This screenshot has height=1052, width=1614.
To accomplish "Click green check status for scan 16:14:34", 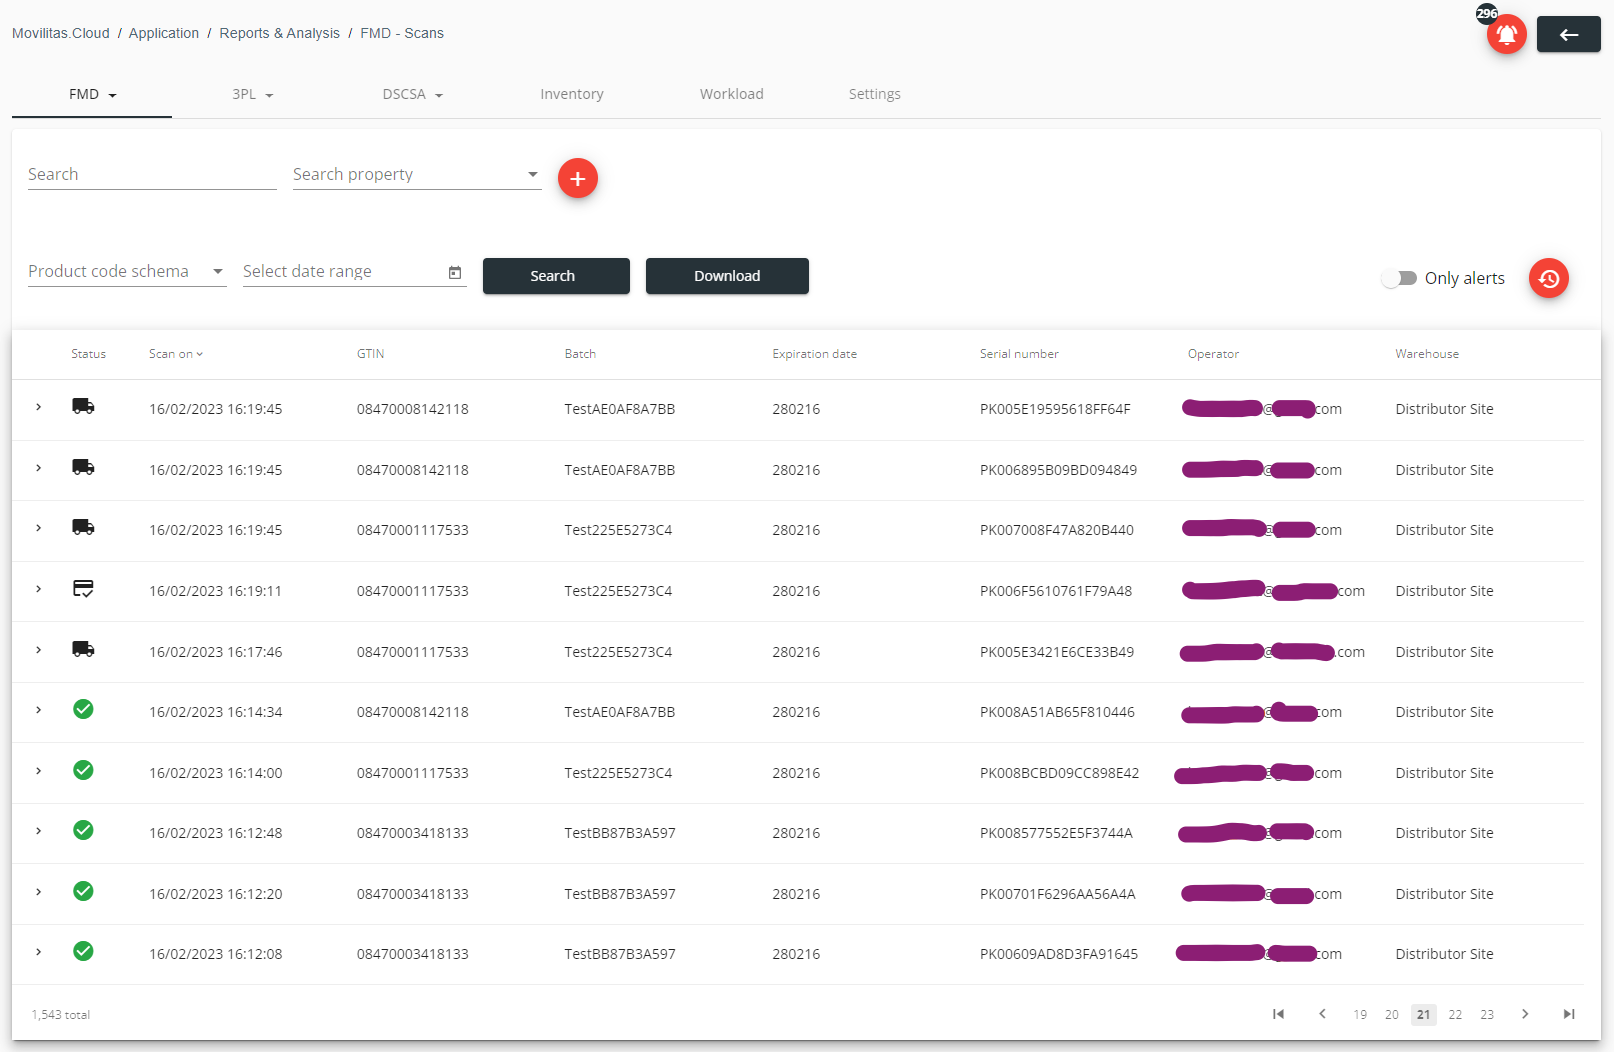I will tap(83, 709).
